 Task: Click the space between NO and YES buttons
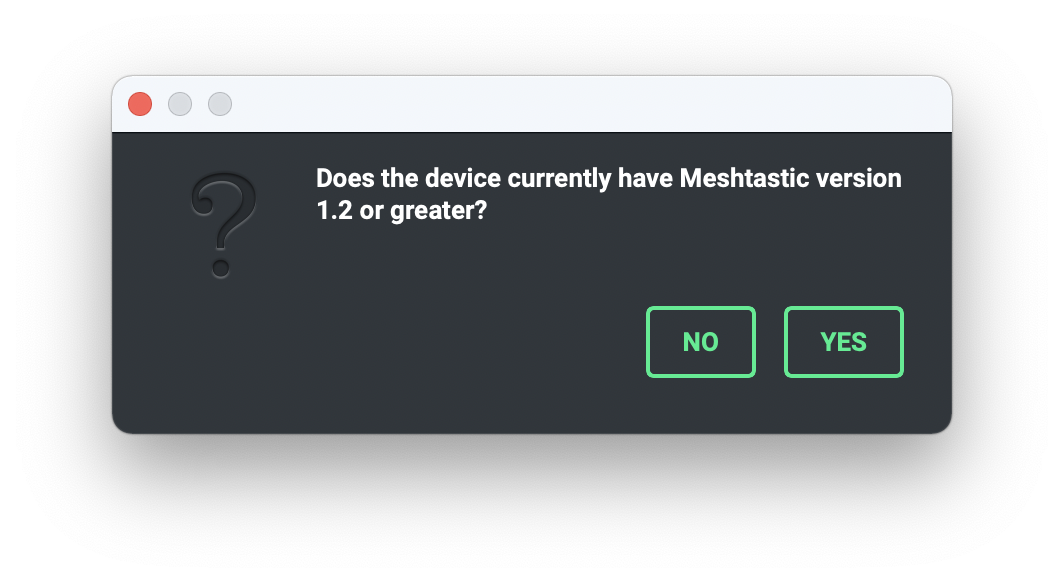click(x=770, y=341)
